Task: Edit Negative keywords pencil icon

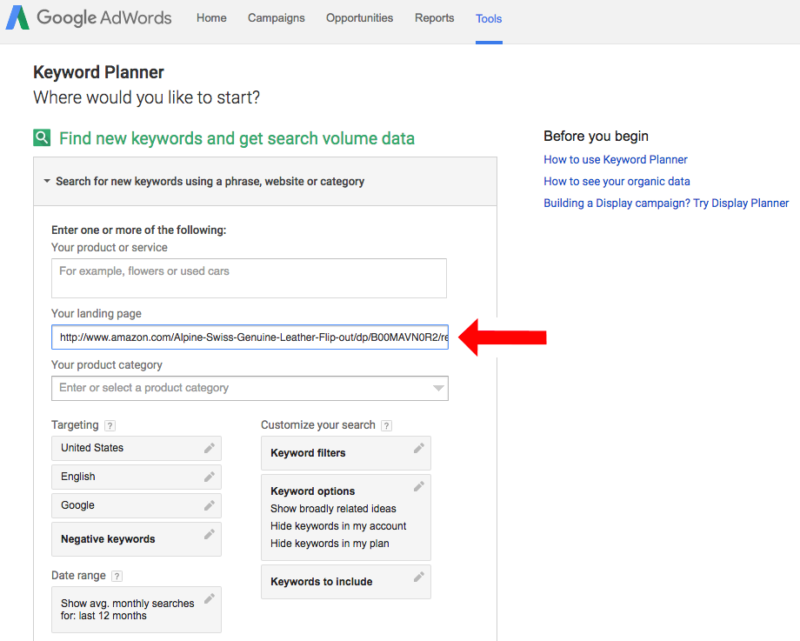Action: point(209,534)
